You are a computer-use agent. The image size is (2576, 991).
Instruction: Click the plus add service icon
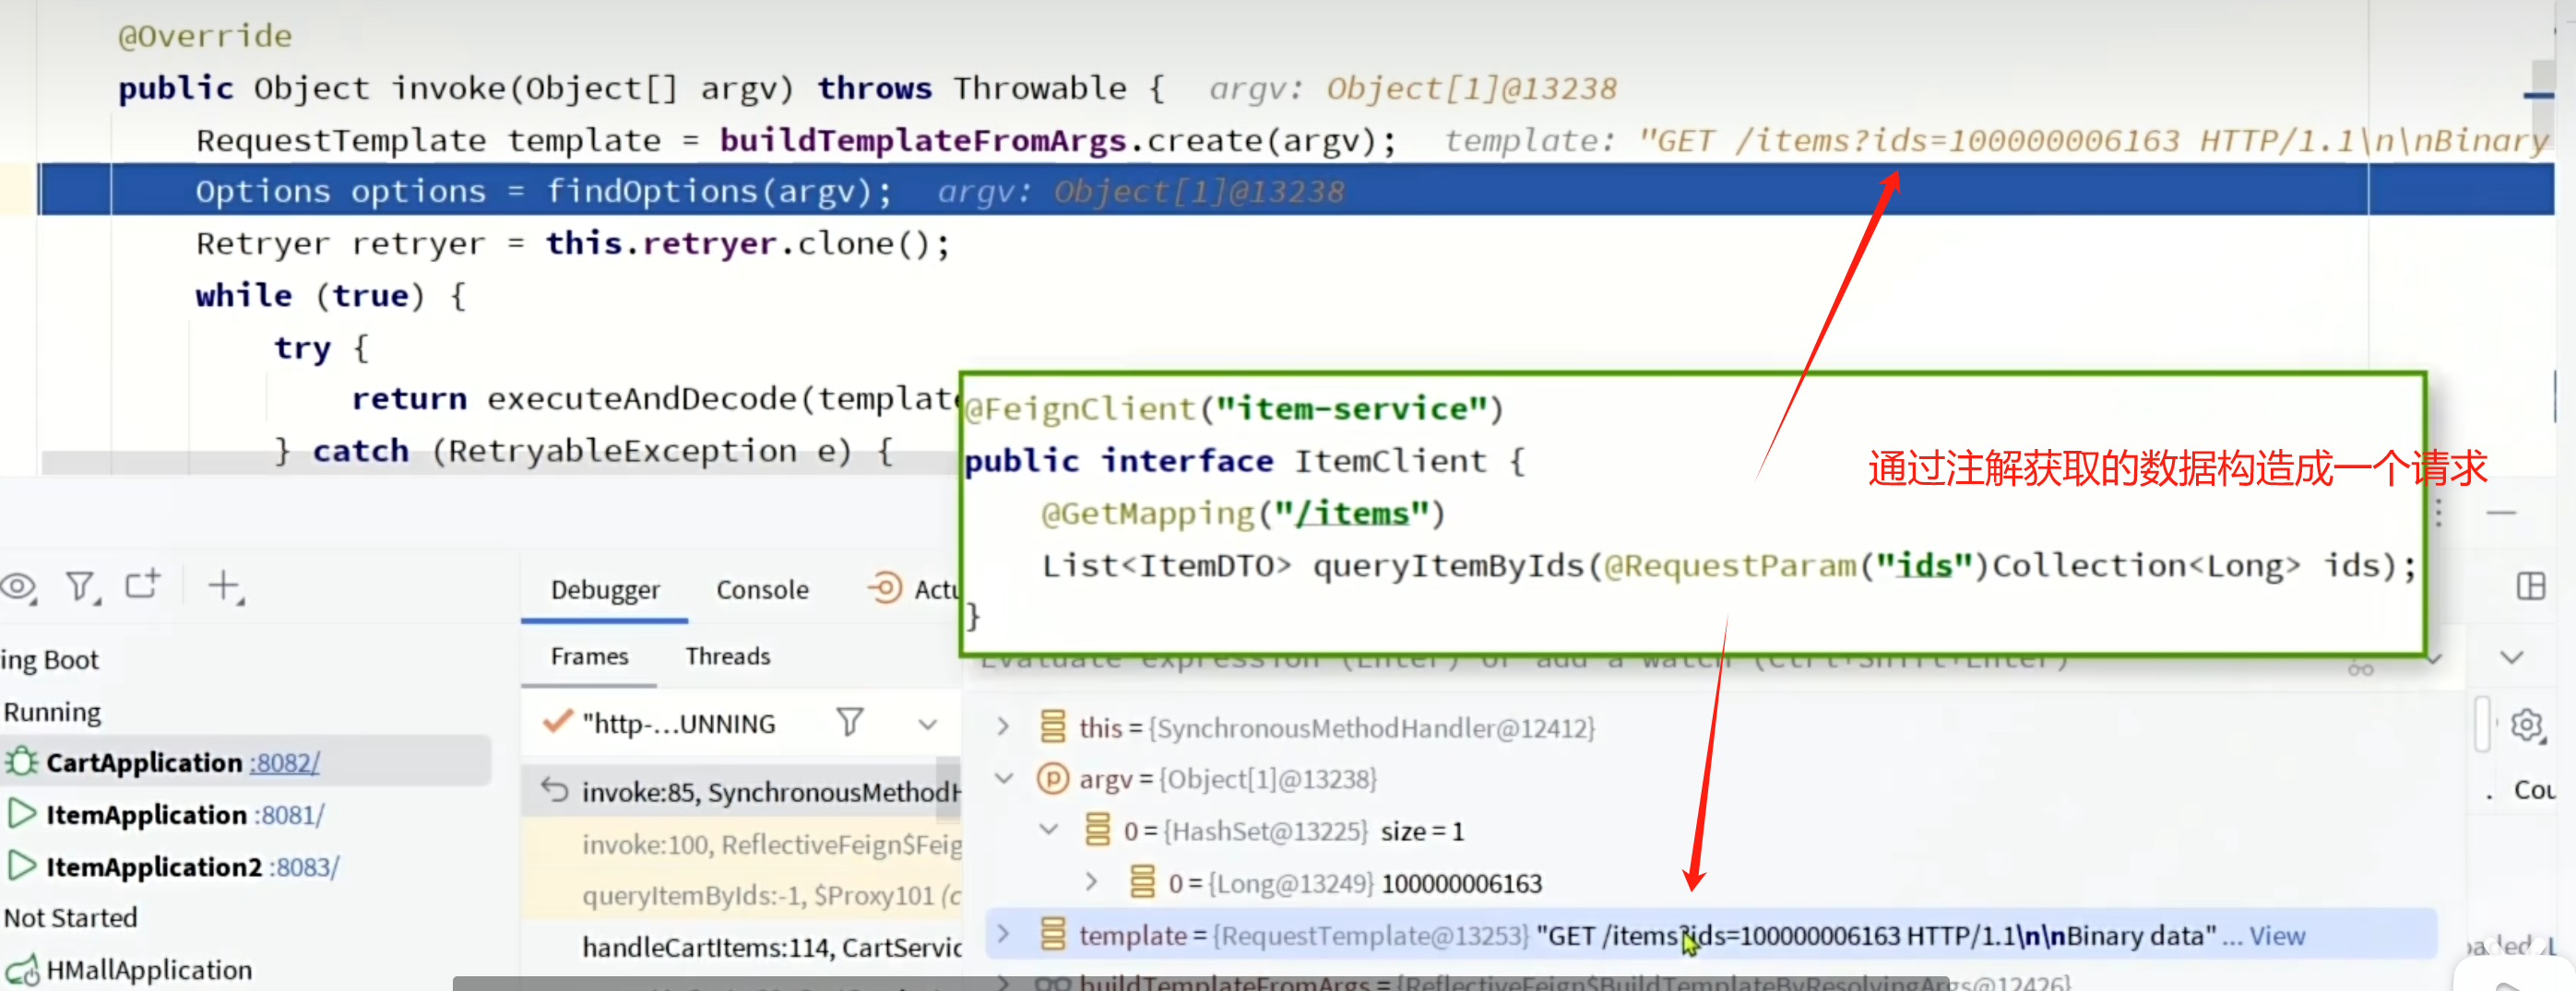[x=224, y=586]
